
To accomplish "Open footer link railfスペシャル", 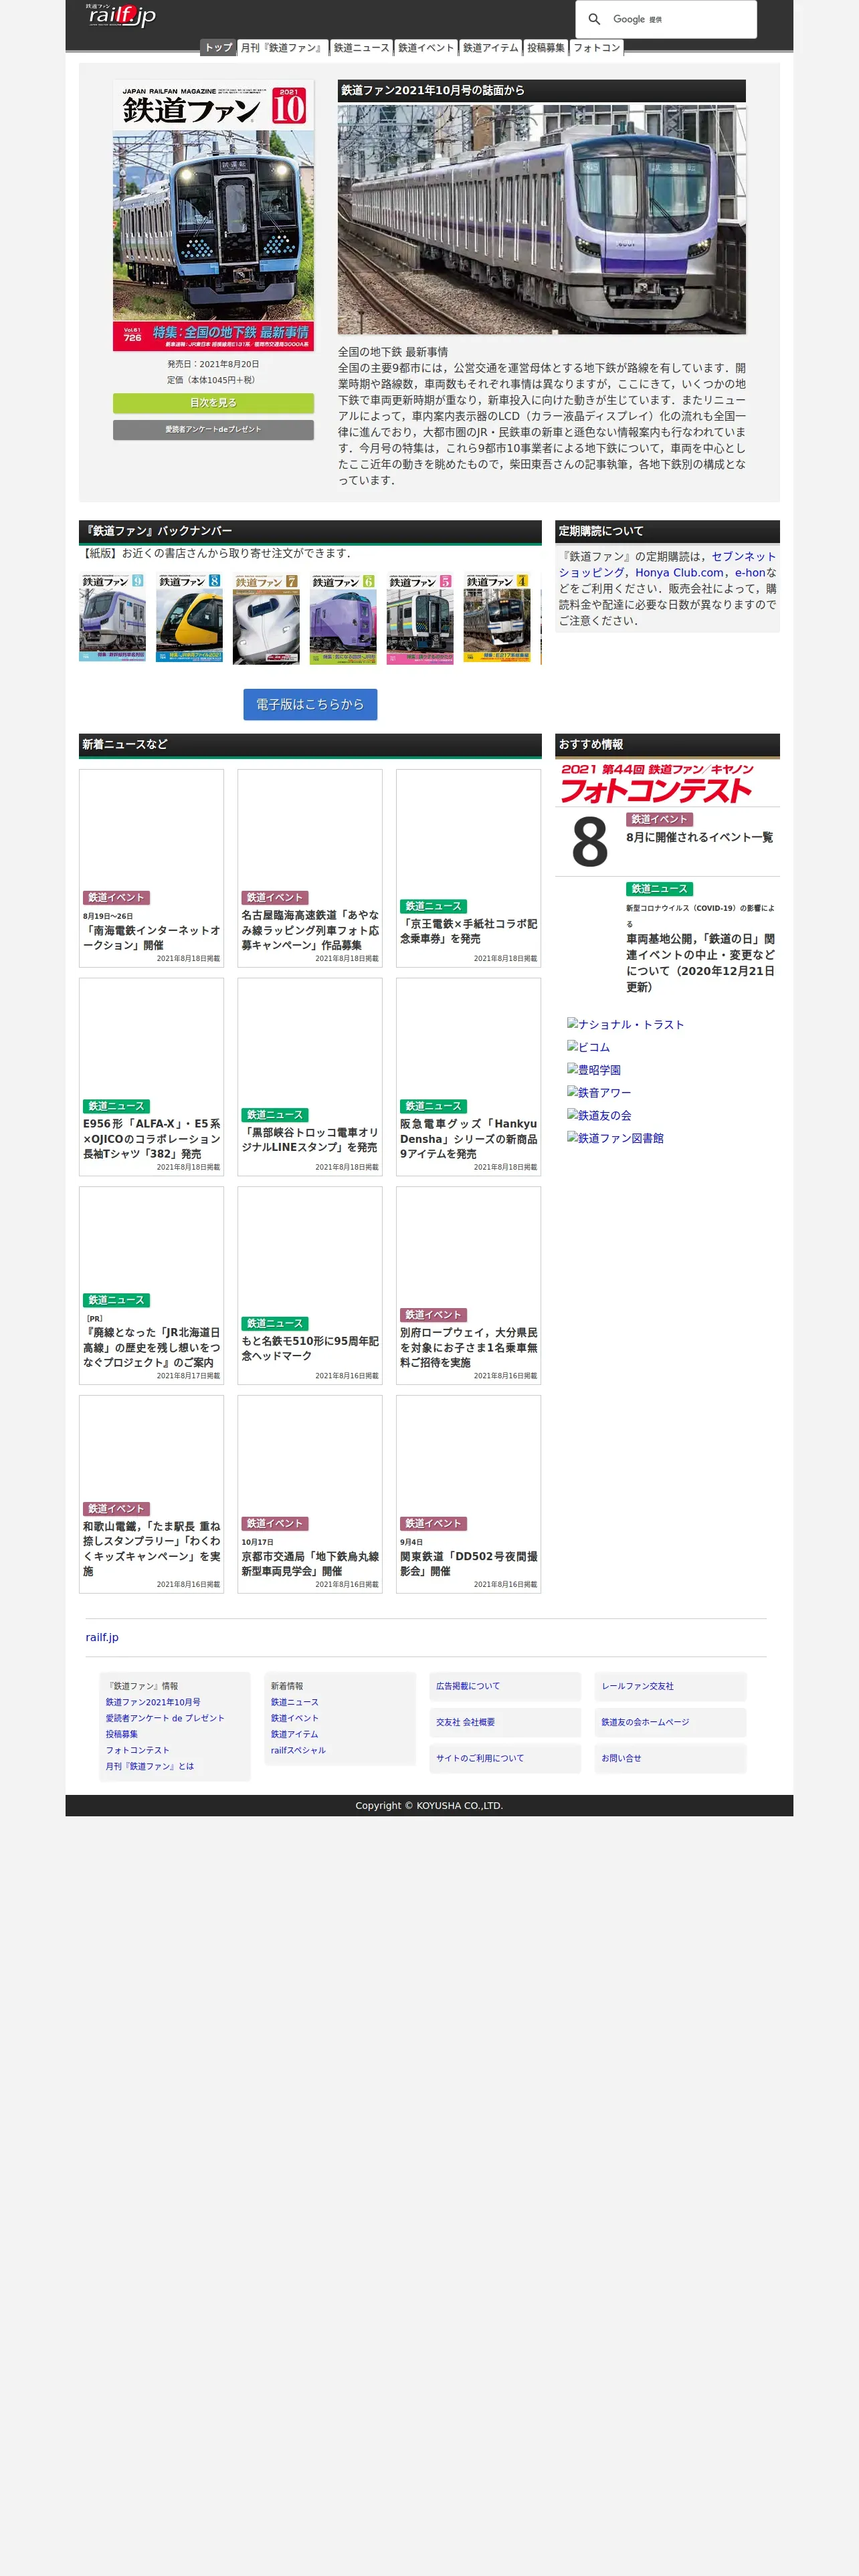I will point(298,1750).
